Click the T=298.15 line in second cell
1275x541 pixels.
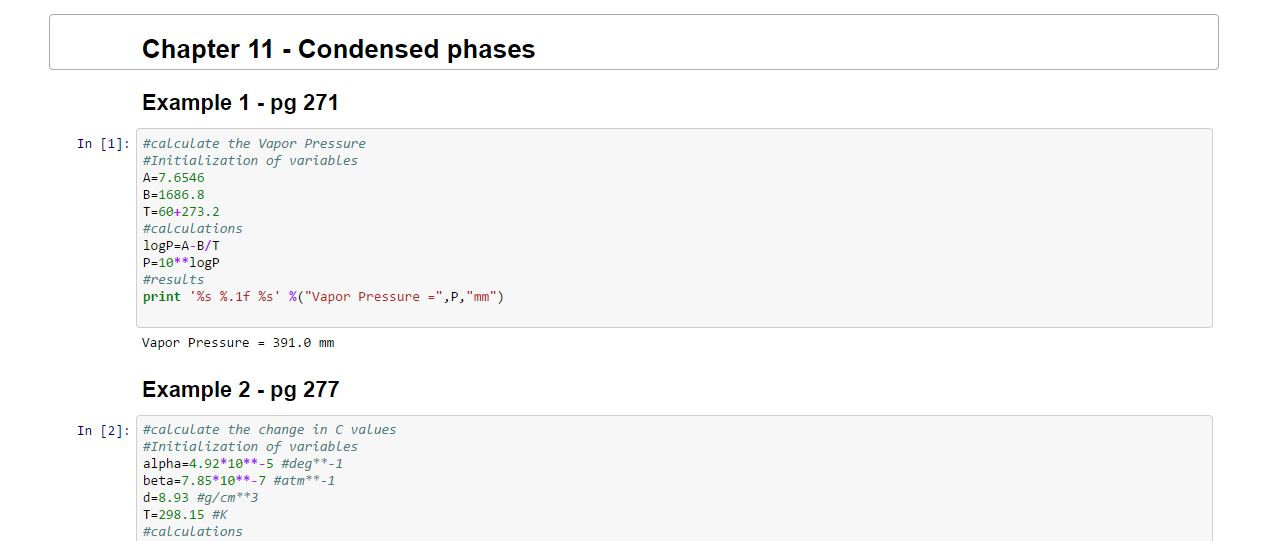pyautogui.click(x=185, y=514)
